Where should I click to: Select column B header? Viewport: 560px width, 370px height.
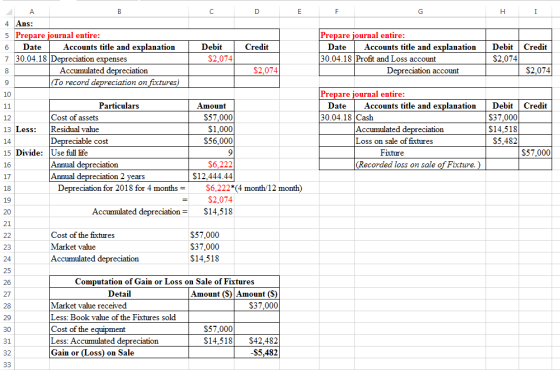click(x=119, y=11)
